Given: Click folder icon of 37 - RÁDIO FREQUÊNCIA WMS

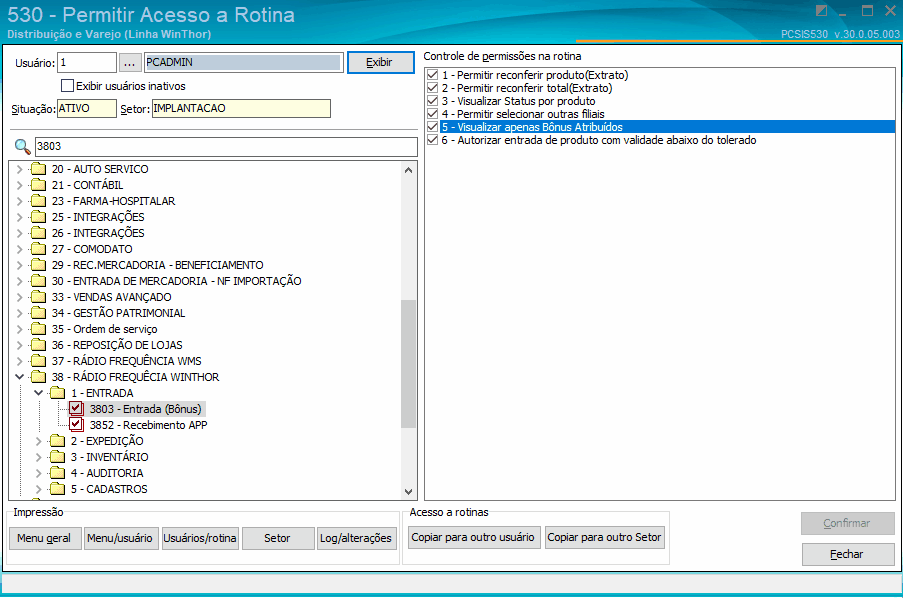Looking at the screenshot, I should tap(39, 361).
